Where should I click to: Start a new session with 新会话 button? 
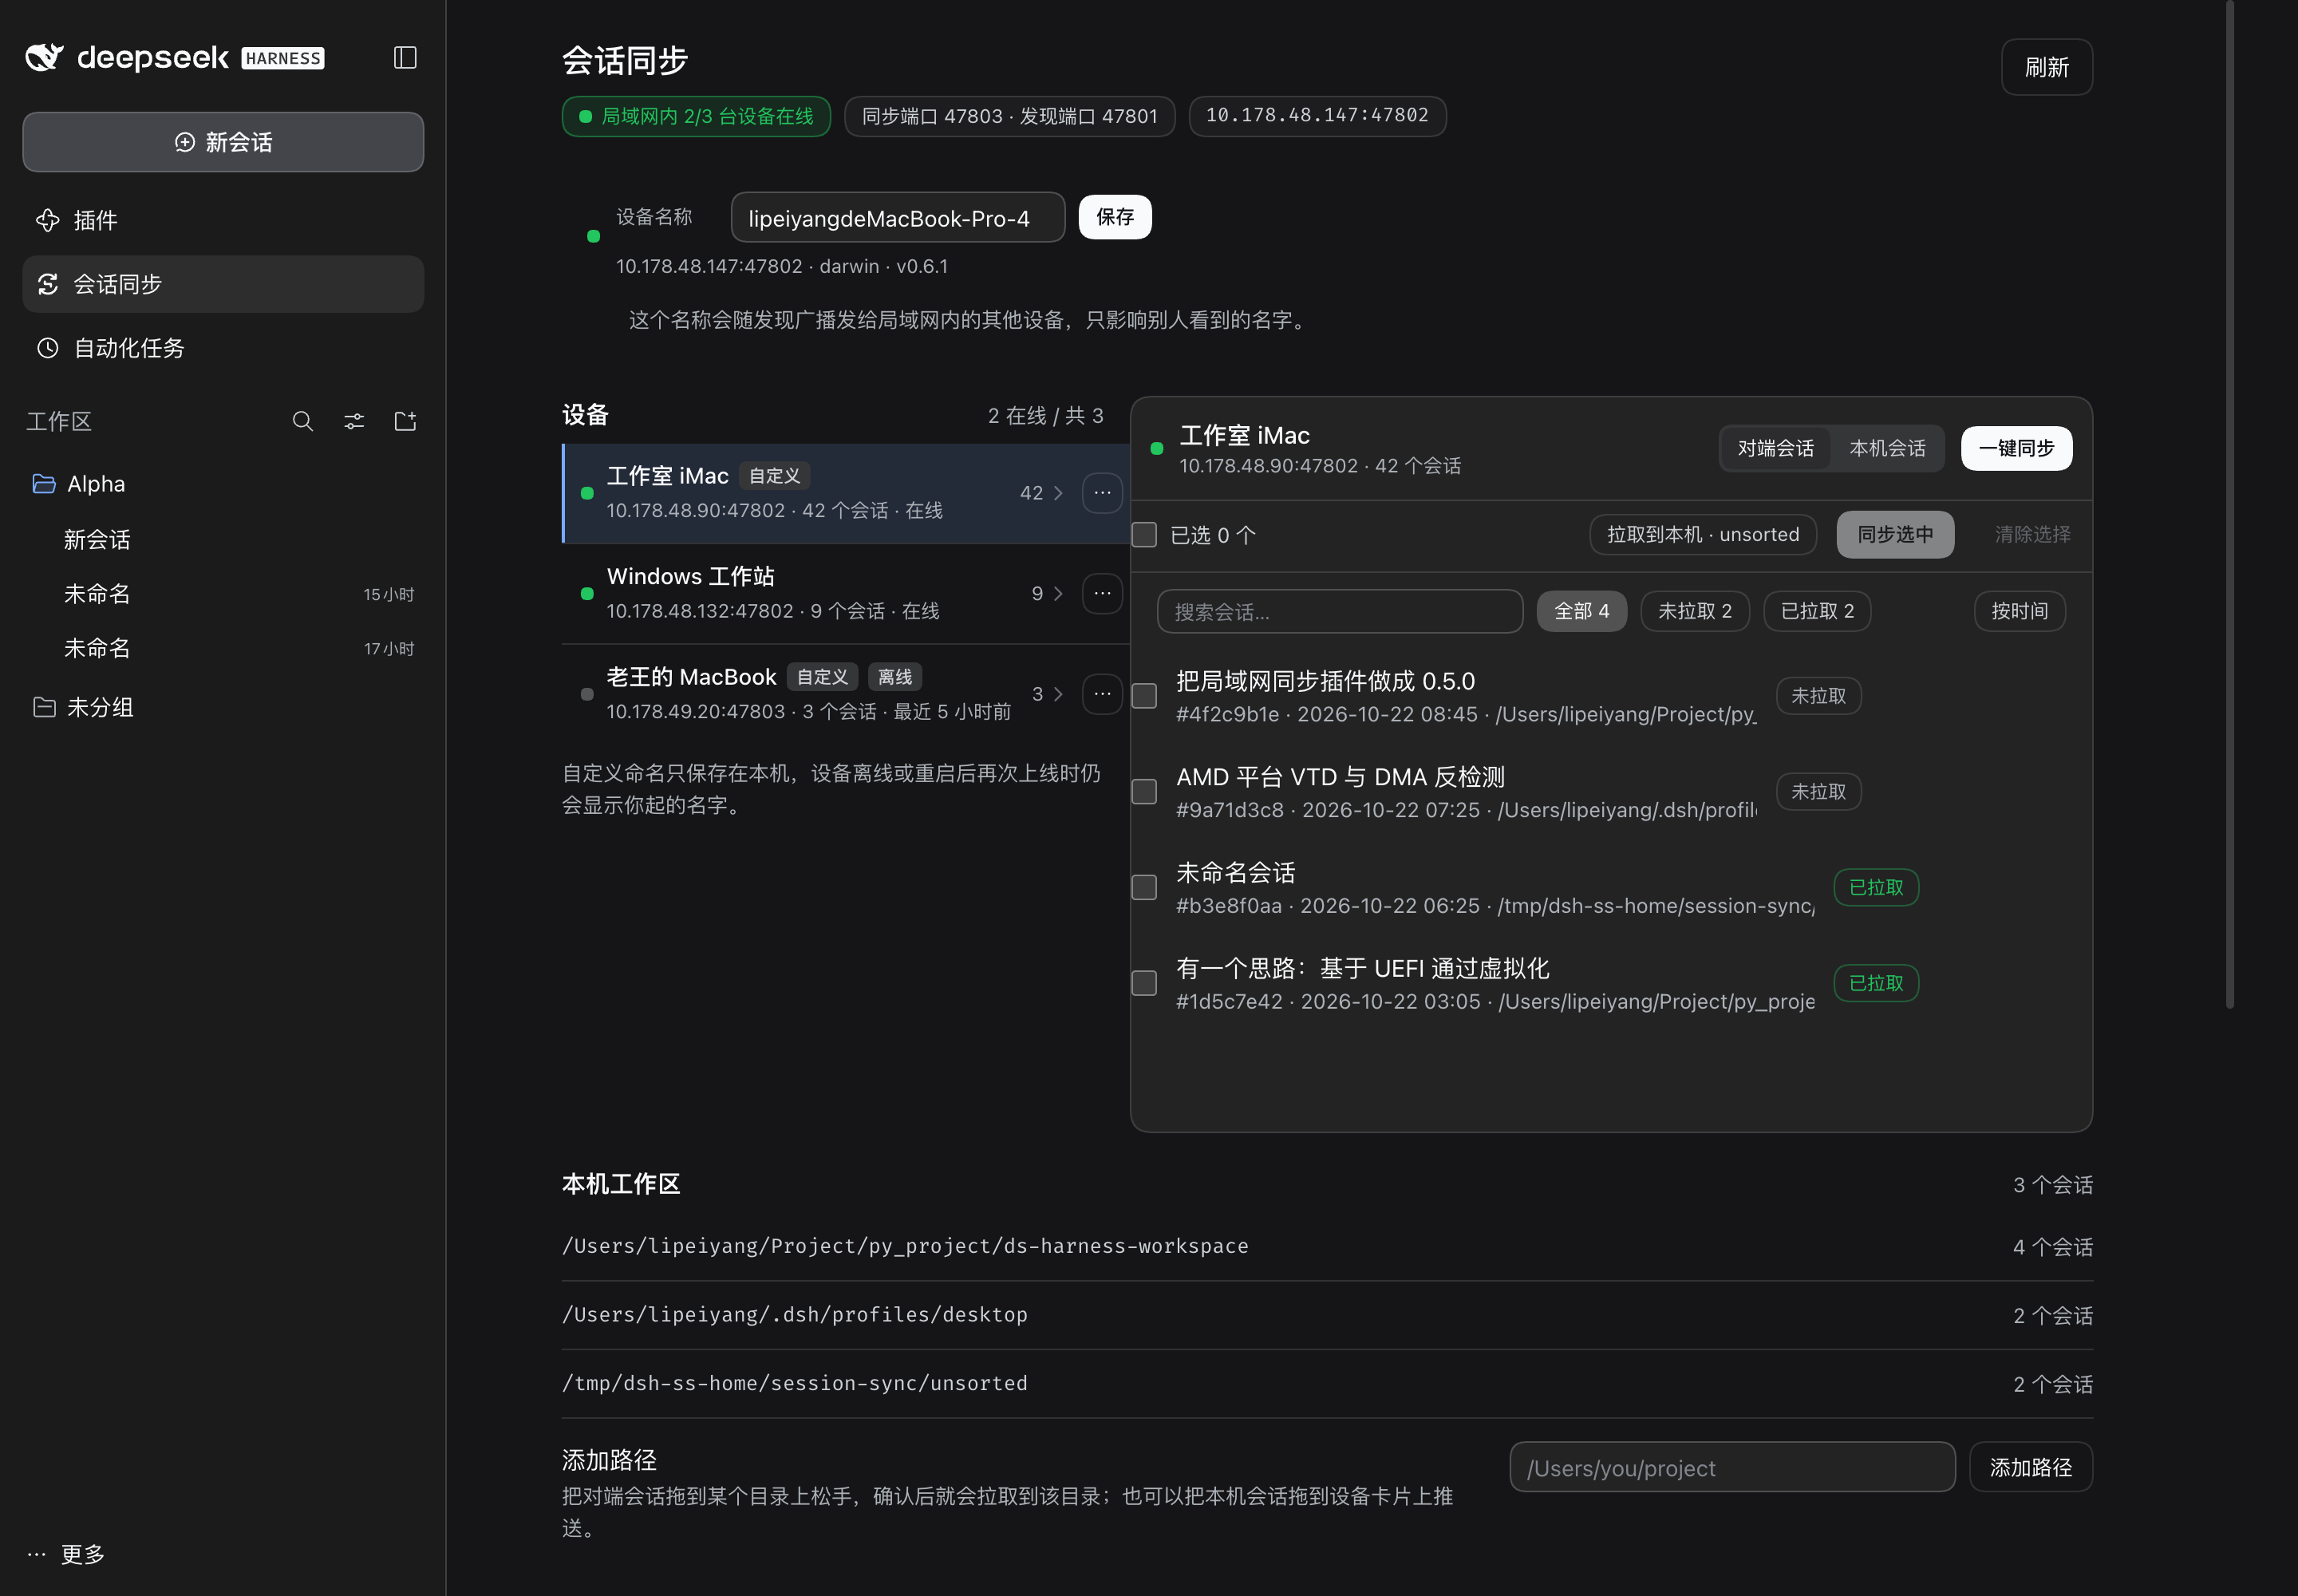coord(223,142)
